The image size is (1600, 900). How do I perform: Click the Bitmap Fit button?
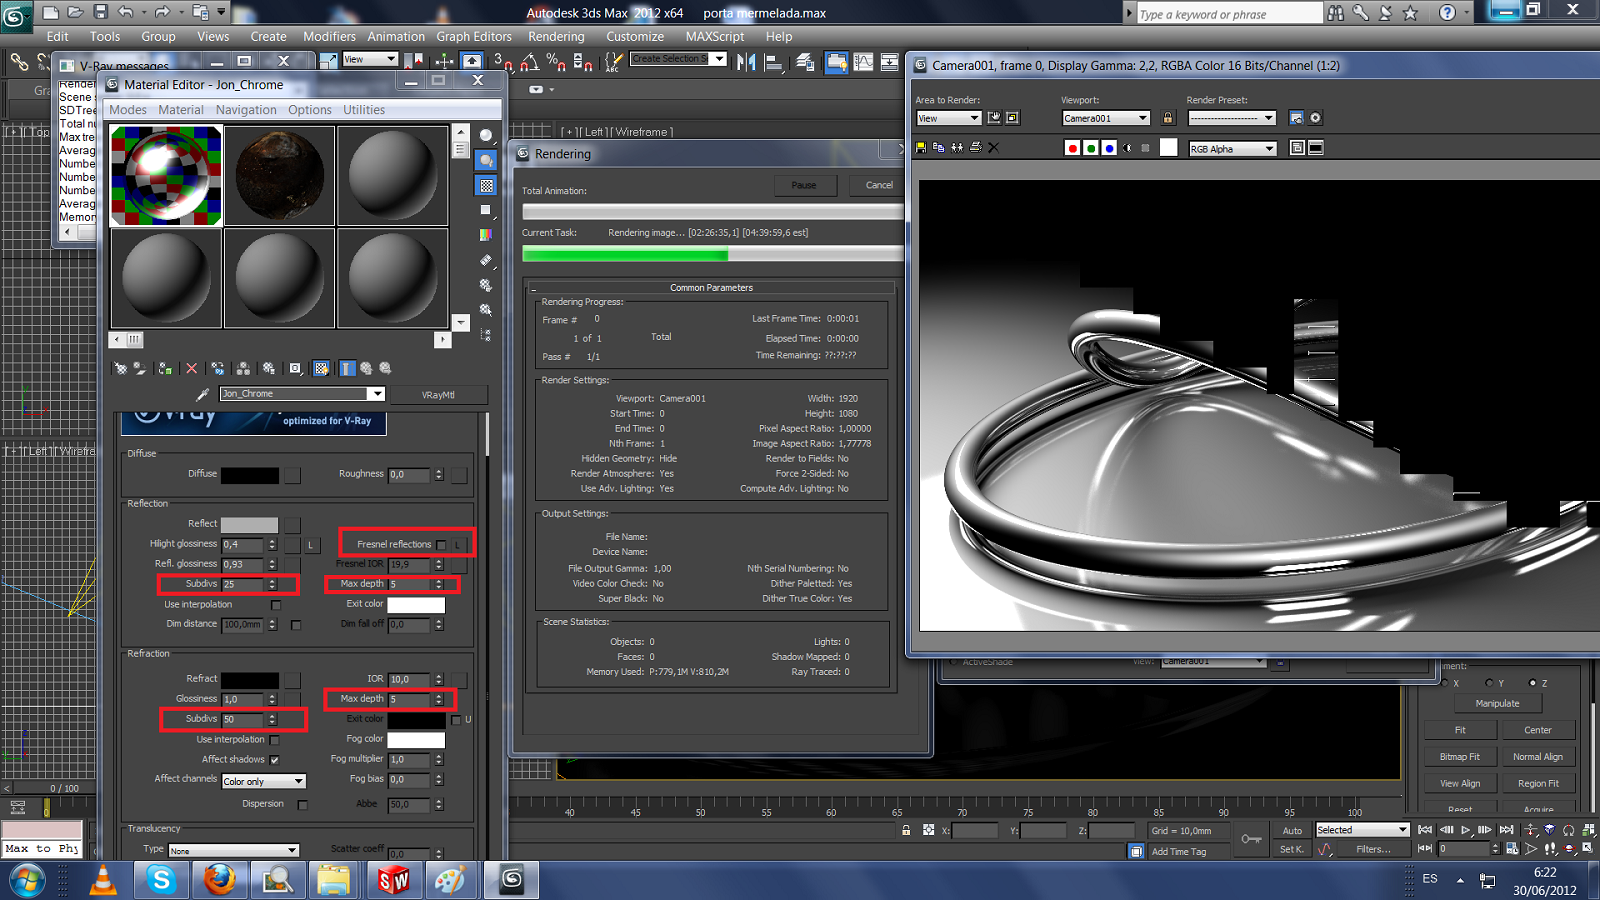(x=1460, y=757)
